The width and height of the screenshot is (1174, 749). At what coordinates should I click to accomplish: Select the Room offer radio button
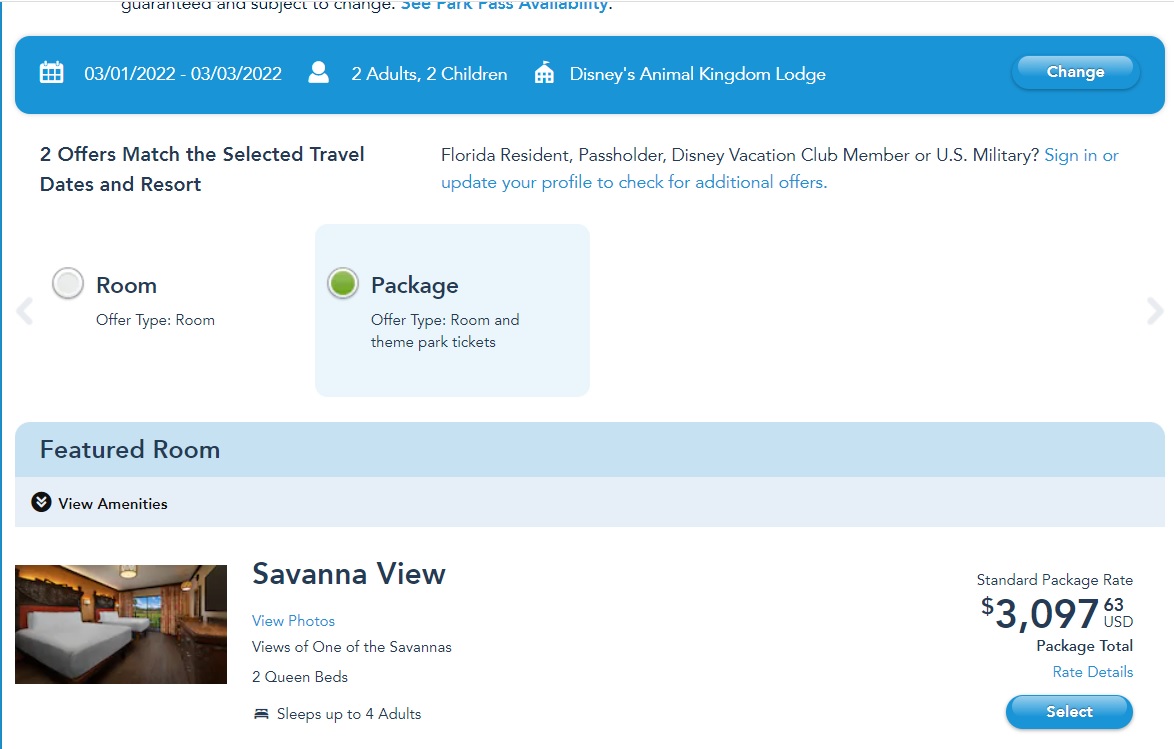pos(68,284)
